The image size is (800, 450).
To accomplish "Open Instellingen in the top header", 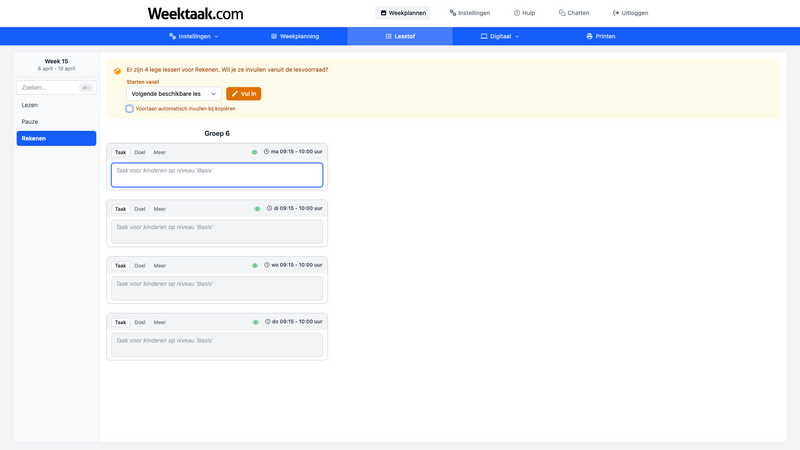I will pyautogui.click(x=470, y=13).
